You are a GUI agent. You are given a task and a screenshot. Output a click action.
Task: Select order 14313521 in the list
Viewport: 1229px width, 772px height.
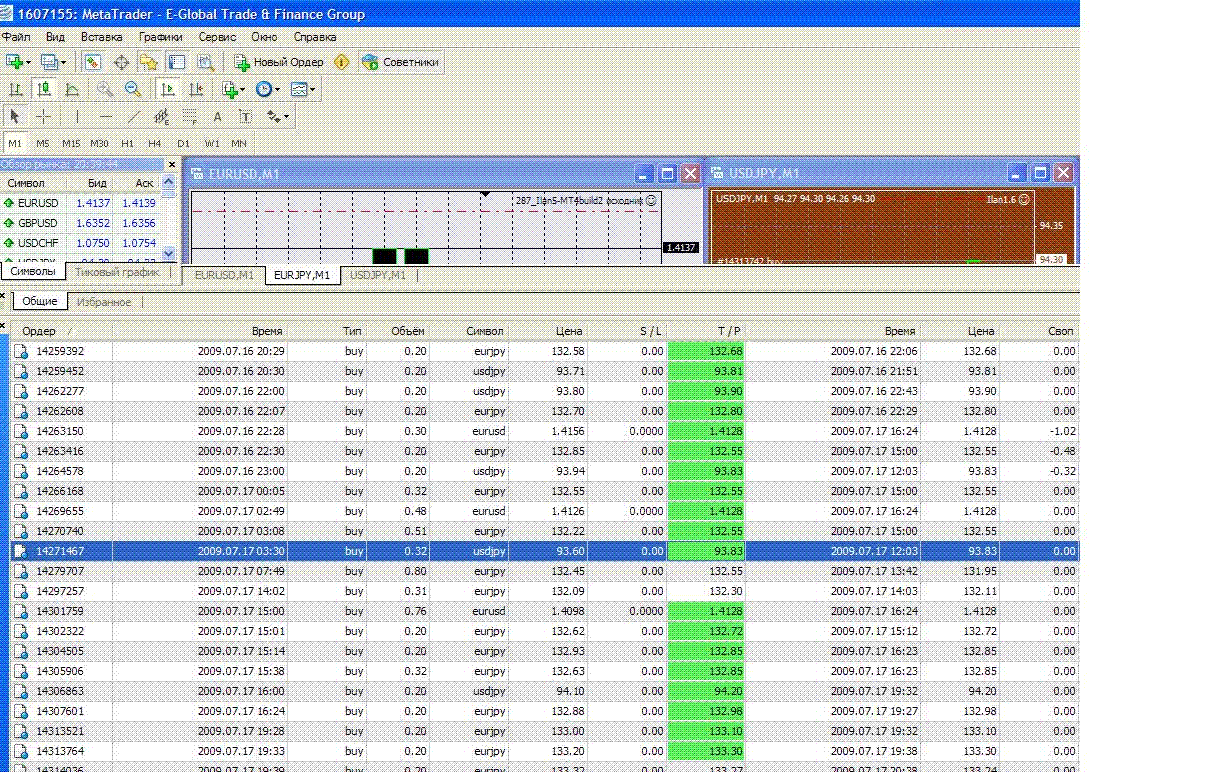click(545, 731)
